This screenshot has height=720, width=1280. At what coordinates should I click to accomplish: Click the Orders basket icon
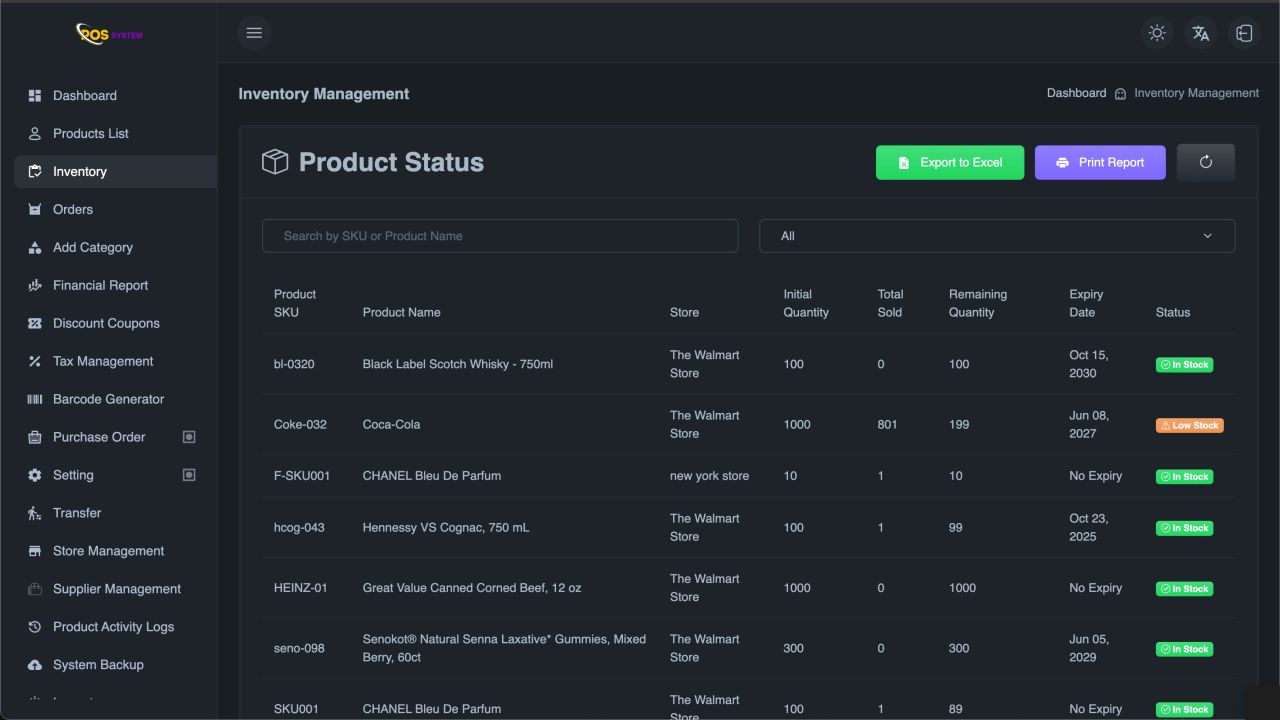click(x=35, y=210)
